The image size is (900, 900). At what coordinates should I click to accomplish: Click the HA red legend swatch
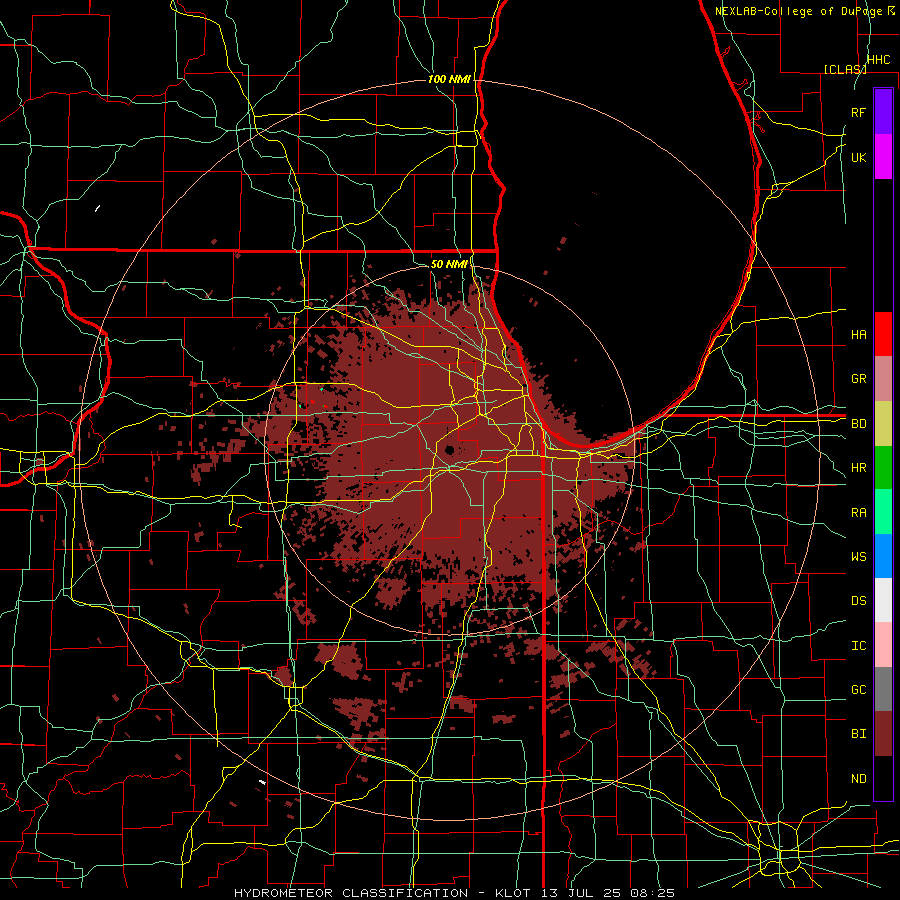883,334
